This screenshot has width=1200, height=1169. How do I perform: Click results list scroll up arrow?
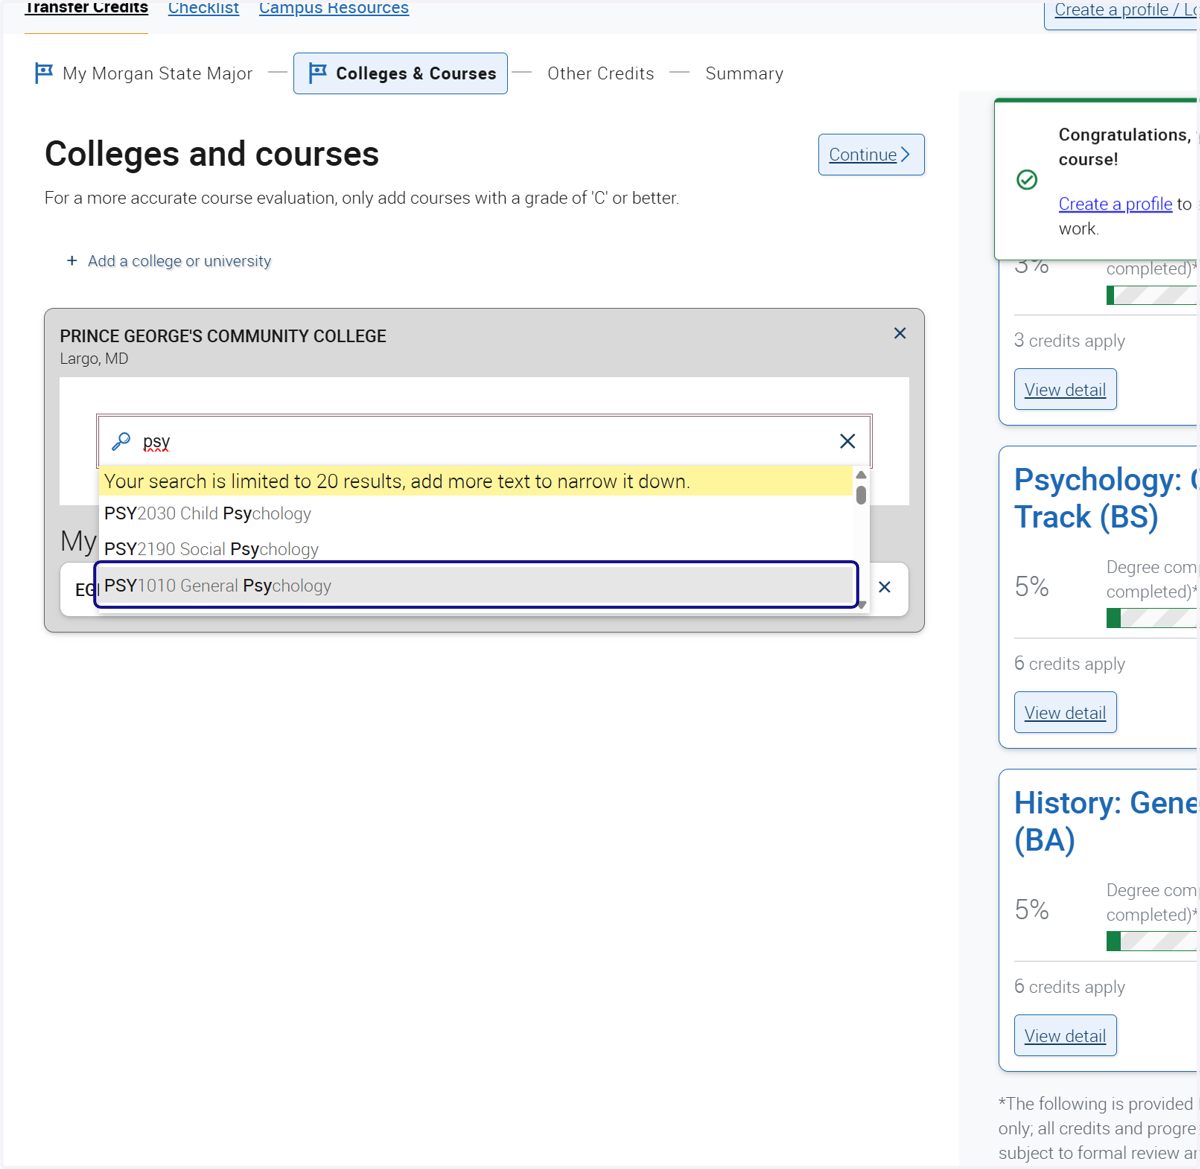(x=861, y=475)
